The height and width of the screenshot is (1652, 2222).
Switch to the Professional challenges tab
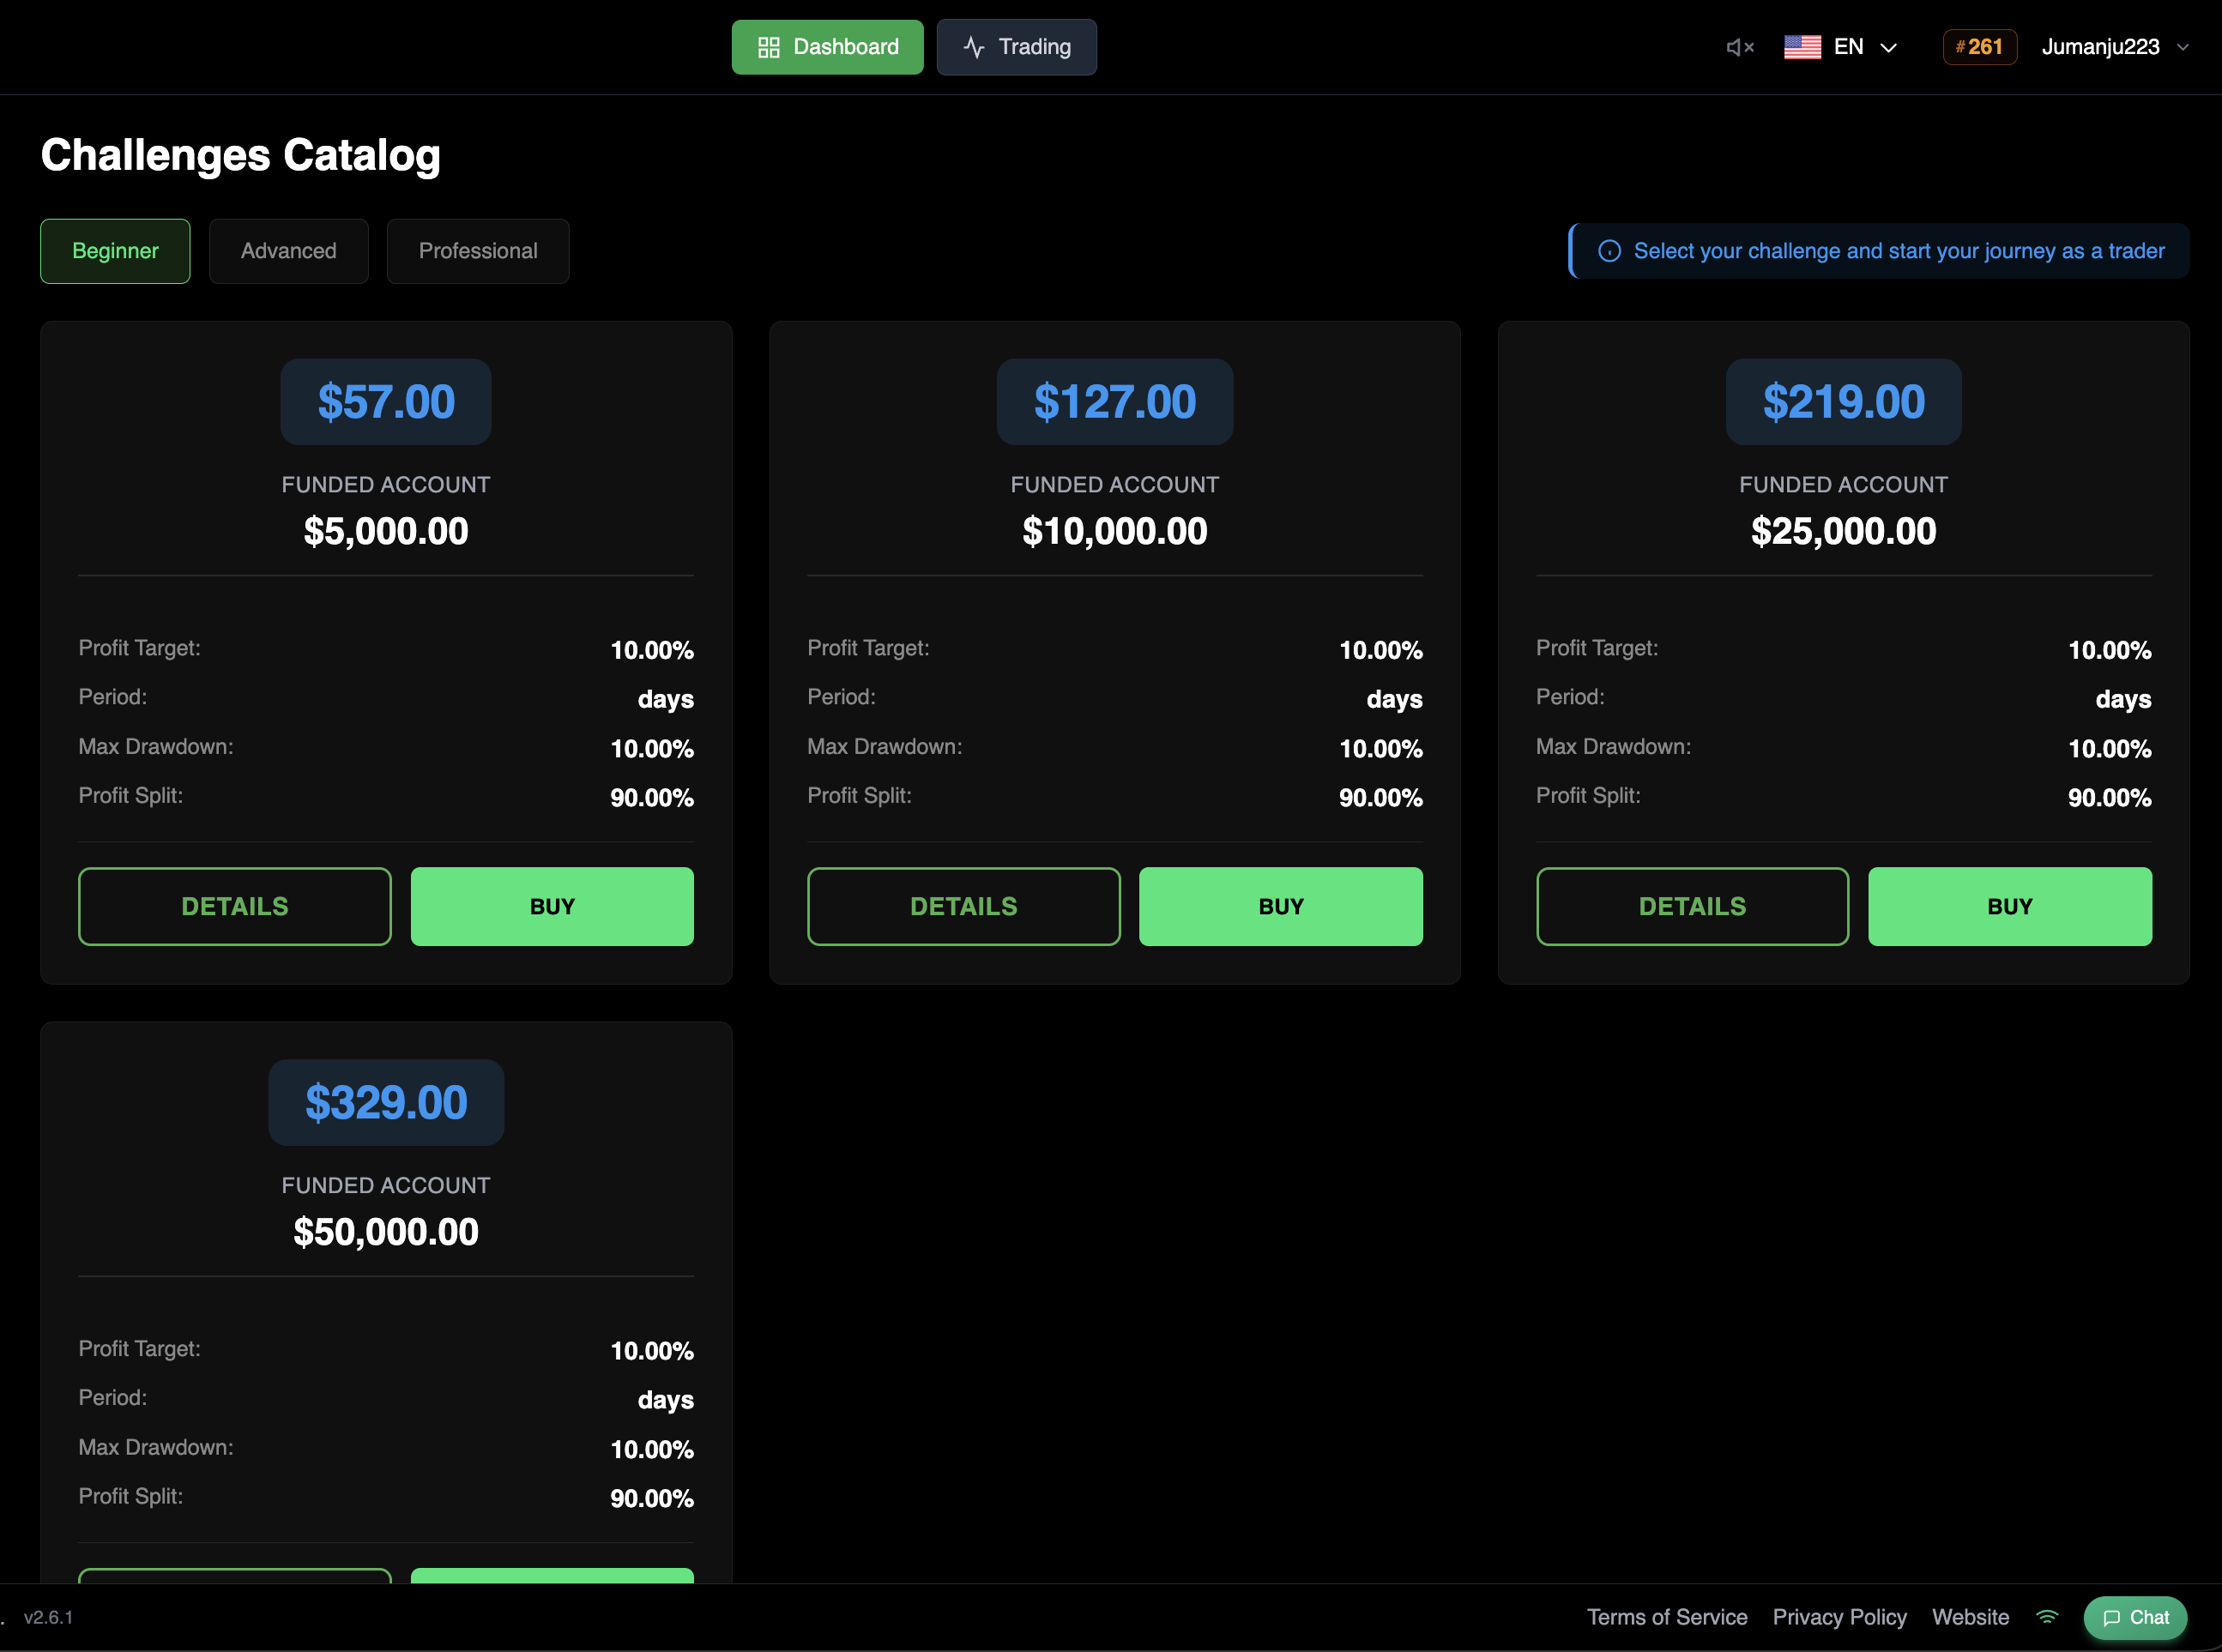[478, 251]
